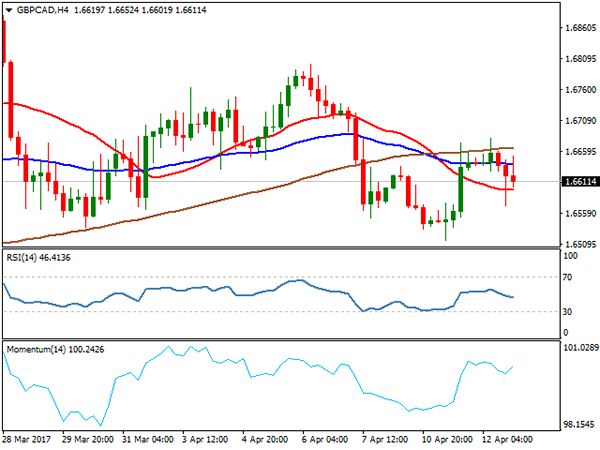The width and height of the screenshot is (600, 450).
Task: Open the chart menu arrow beside GBPCAD,H4
Action: (9, 10)
